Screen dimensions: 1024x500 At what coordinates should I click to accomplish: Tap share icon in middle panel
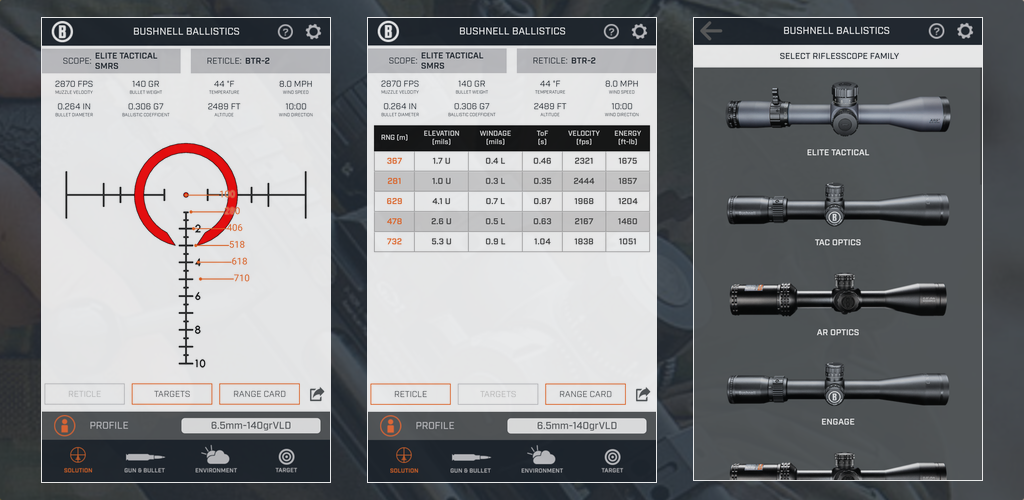[643, 394]
